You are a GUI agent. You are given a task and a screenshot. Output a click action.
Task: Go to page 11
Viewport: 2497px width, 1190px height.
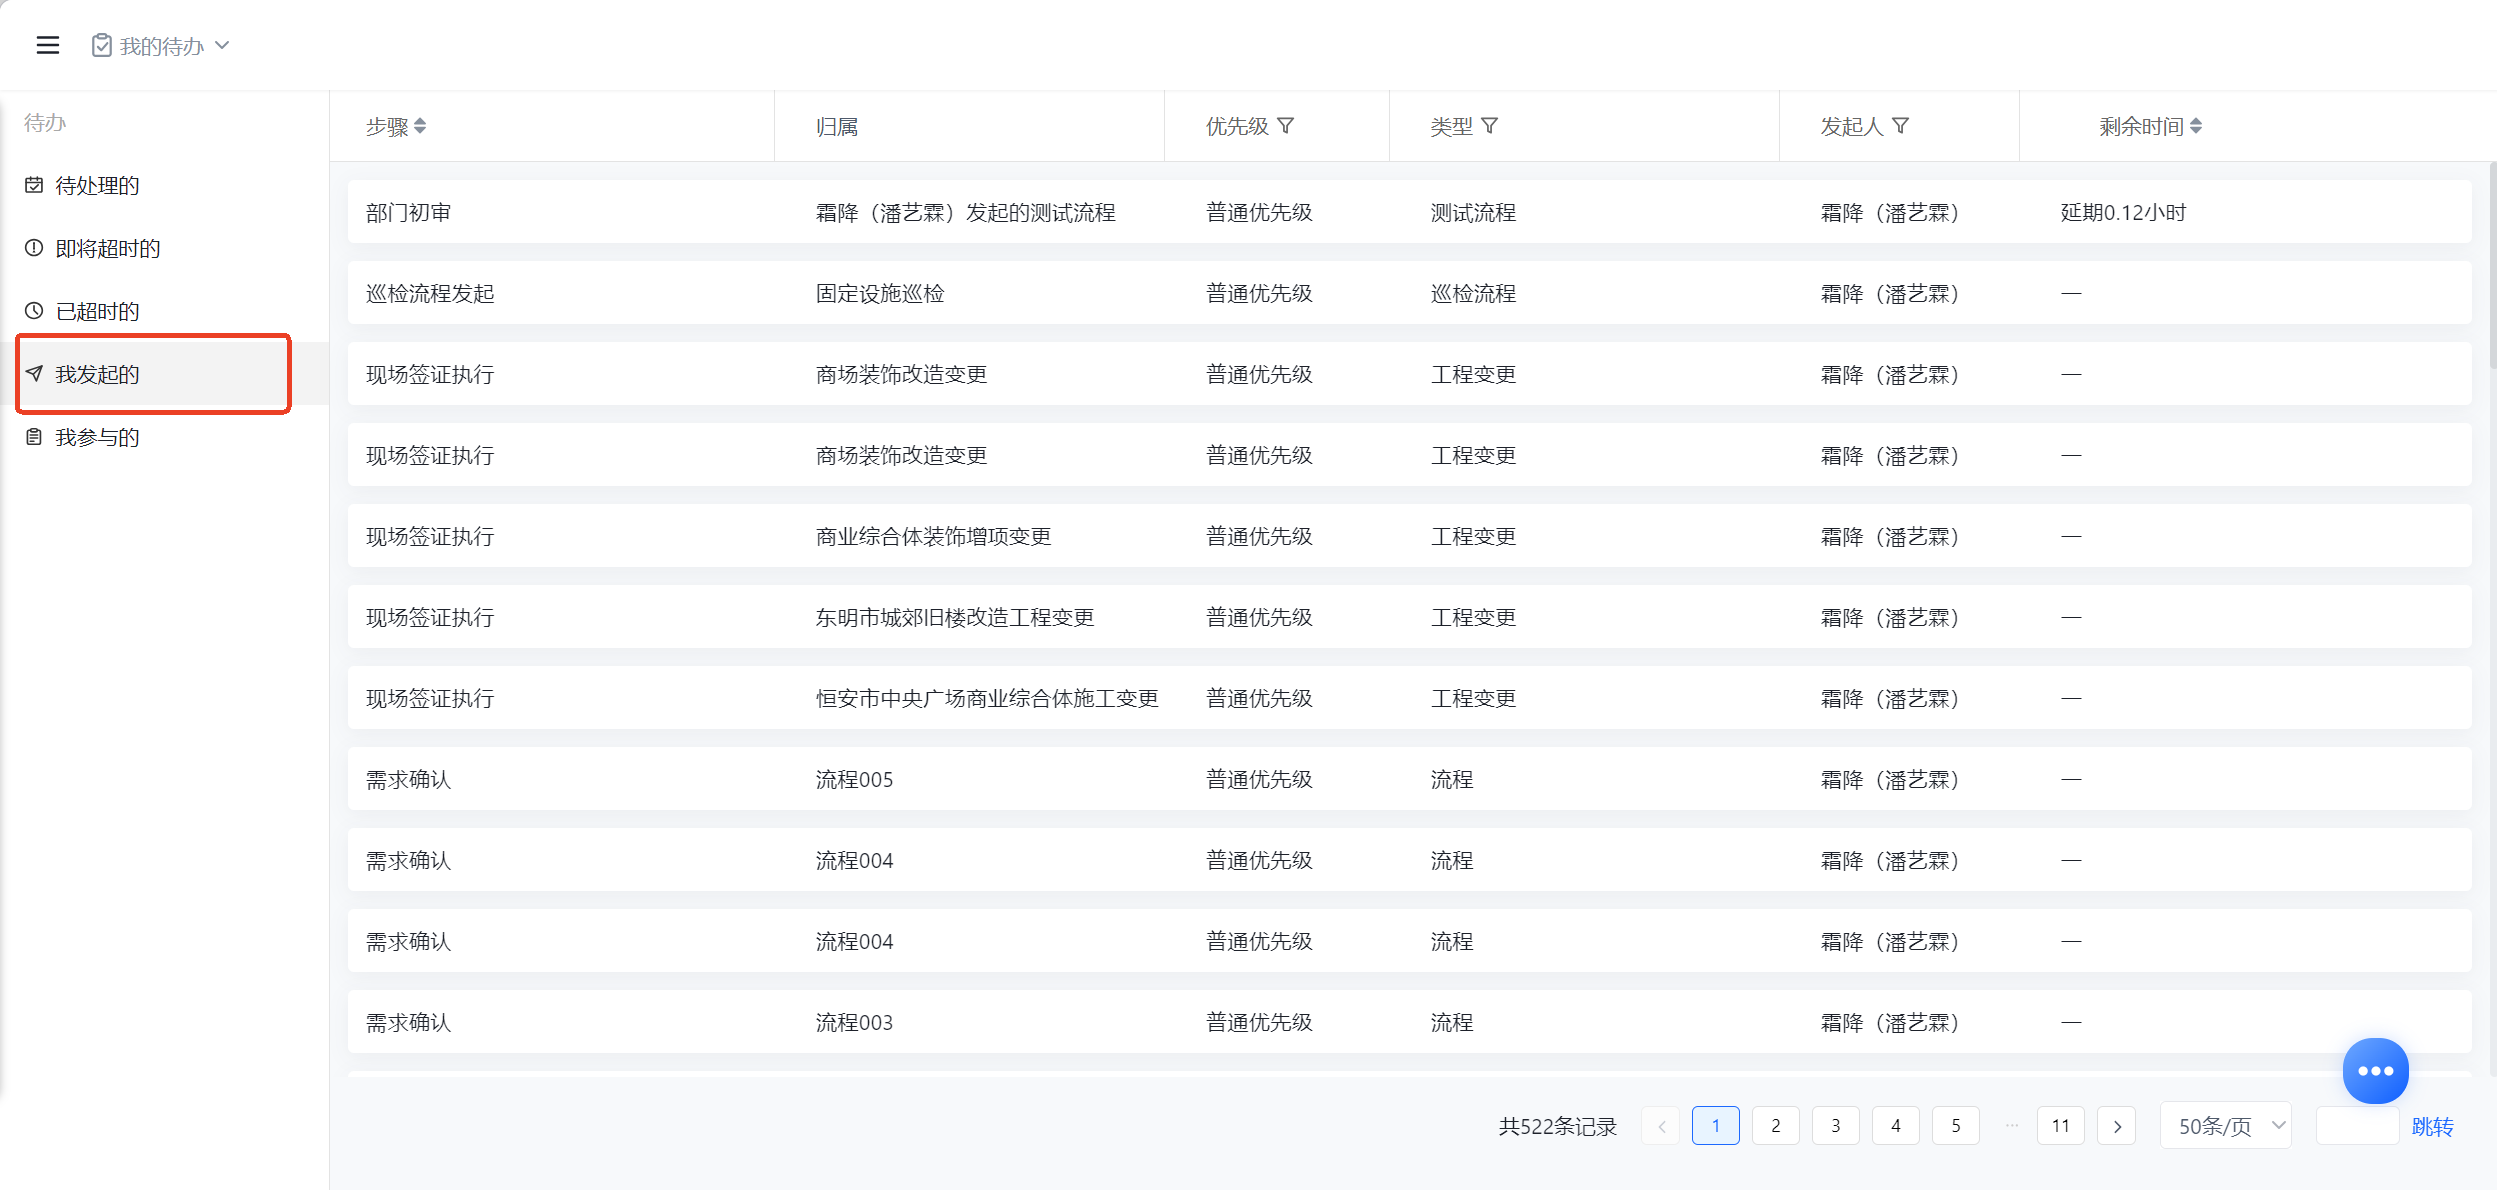coord(2061,1126)
